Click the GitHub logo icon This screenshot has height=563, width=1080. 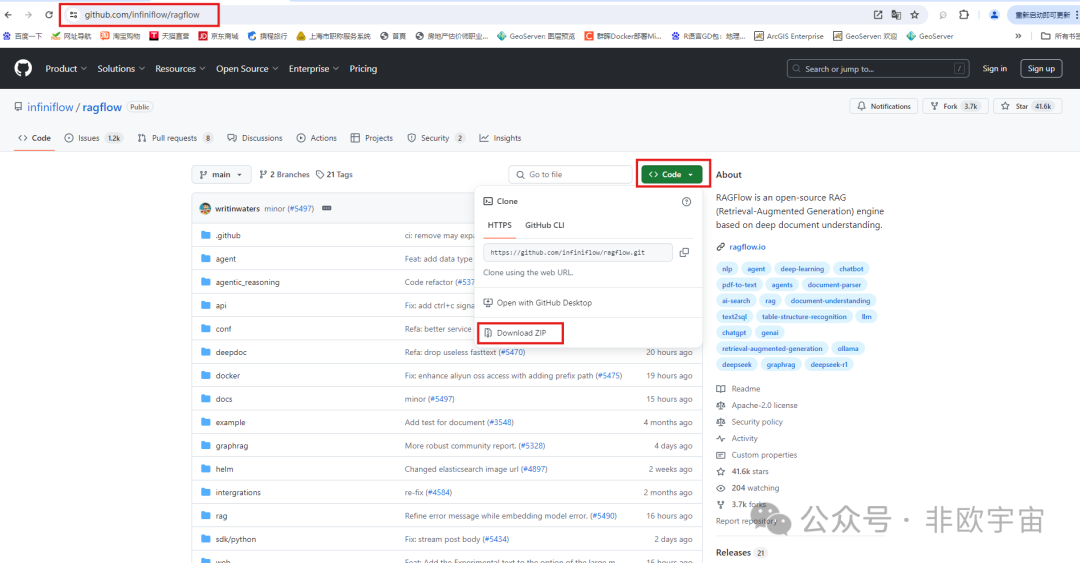(x=23, y=68)
